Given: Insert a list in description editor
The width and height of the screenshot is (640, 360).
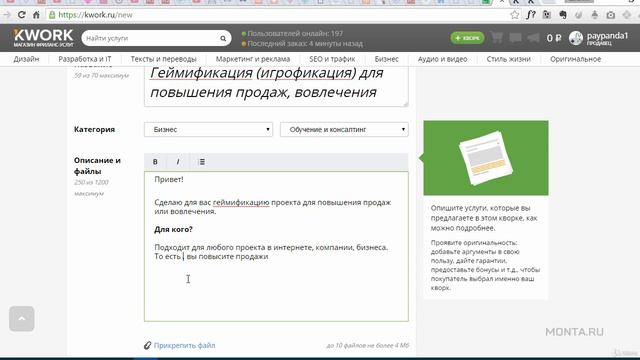Looking at the screenshot, I should click(x=202, y=162).
